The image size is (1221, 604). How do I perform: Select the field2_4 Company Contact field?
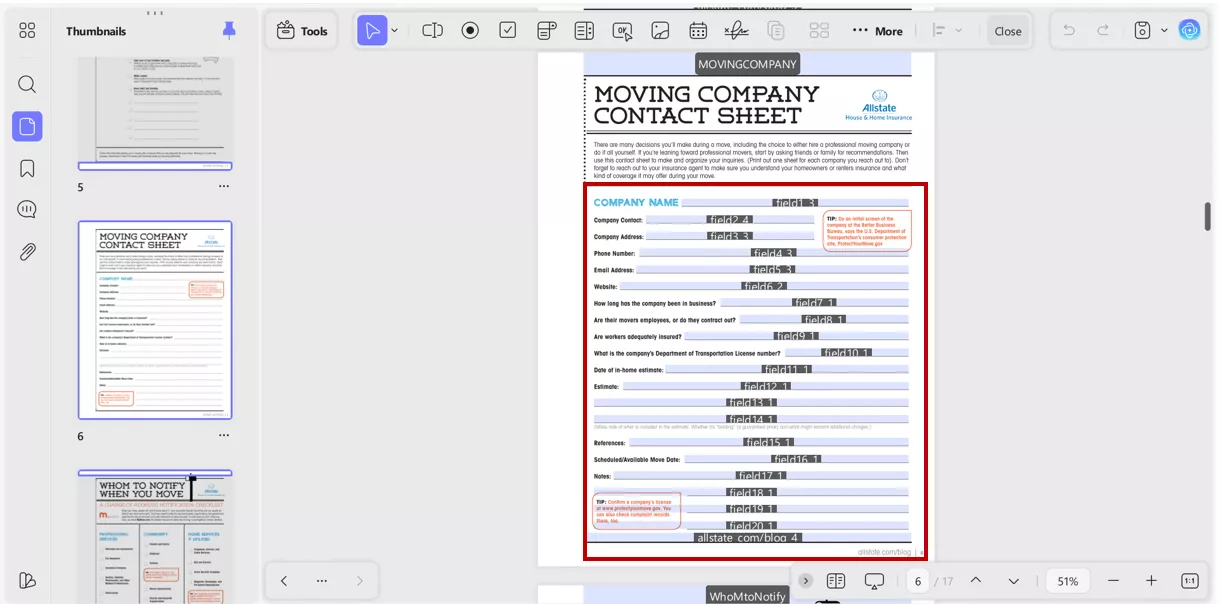click(x=732, y=220)
